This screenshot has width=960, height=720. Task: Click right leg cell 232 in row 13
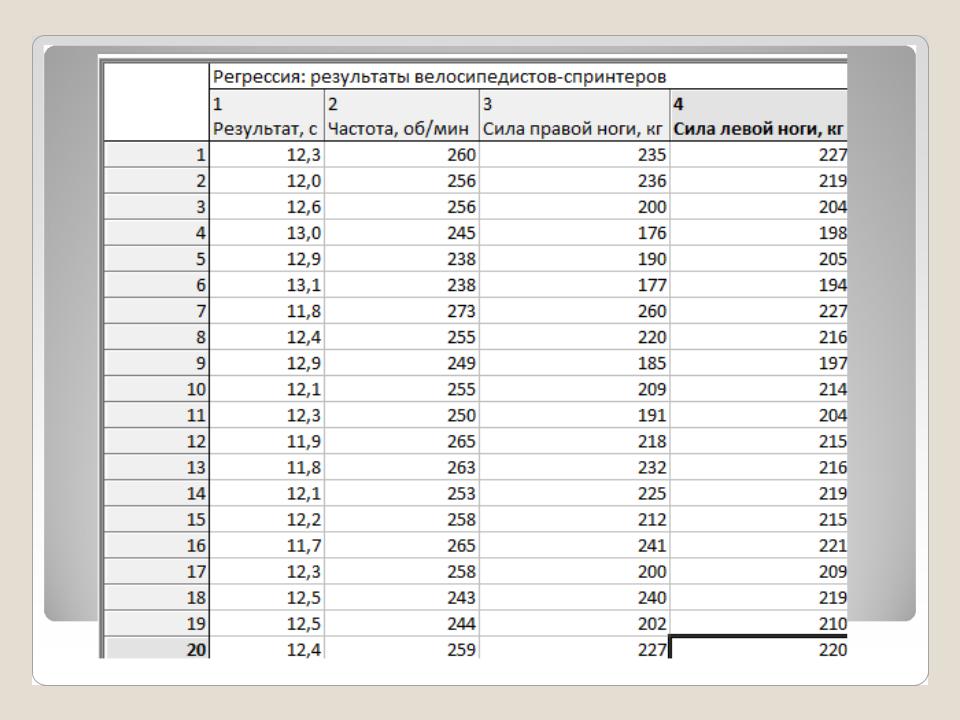pyautogui.click(x=575, y=467)
